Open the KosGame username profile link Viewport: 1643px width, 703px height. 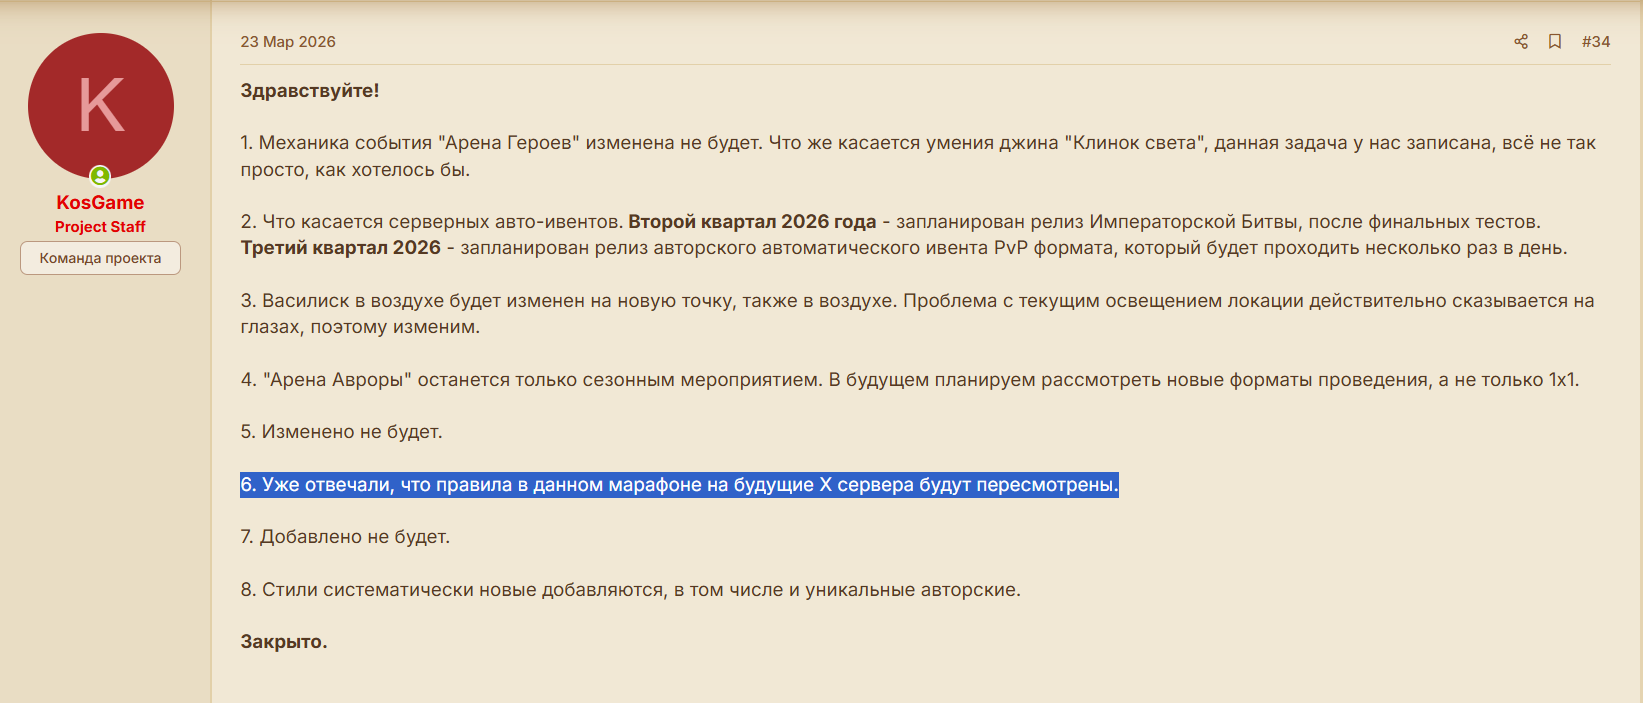pos(100,203)
